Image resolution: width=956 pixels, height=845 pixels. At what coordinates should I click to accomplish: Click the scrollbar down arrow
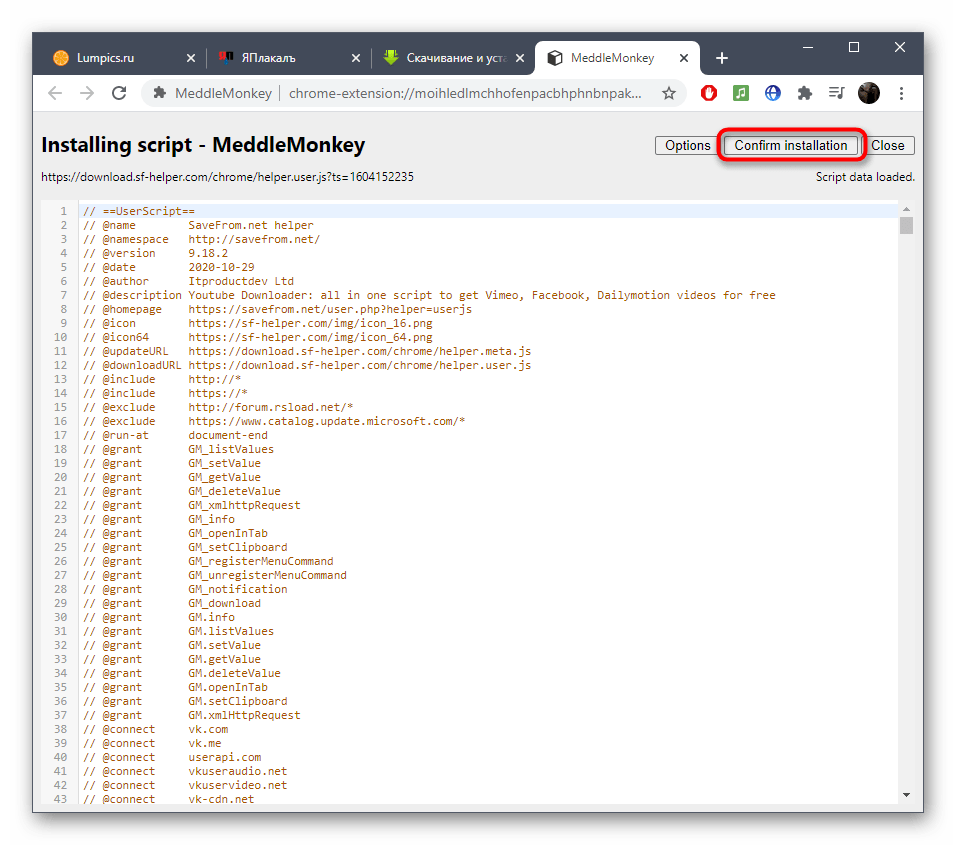(906, 794)
